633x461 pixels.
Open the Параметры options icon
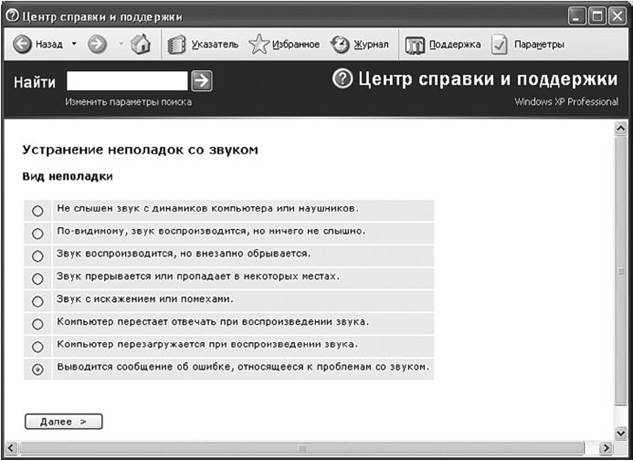(499, 44)
